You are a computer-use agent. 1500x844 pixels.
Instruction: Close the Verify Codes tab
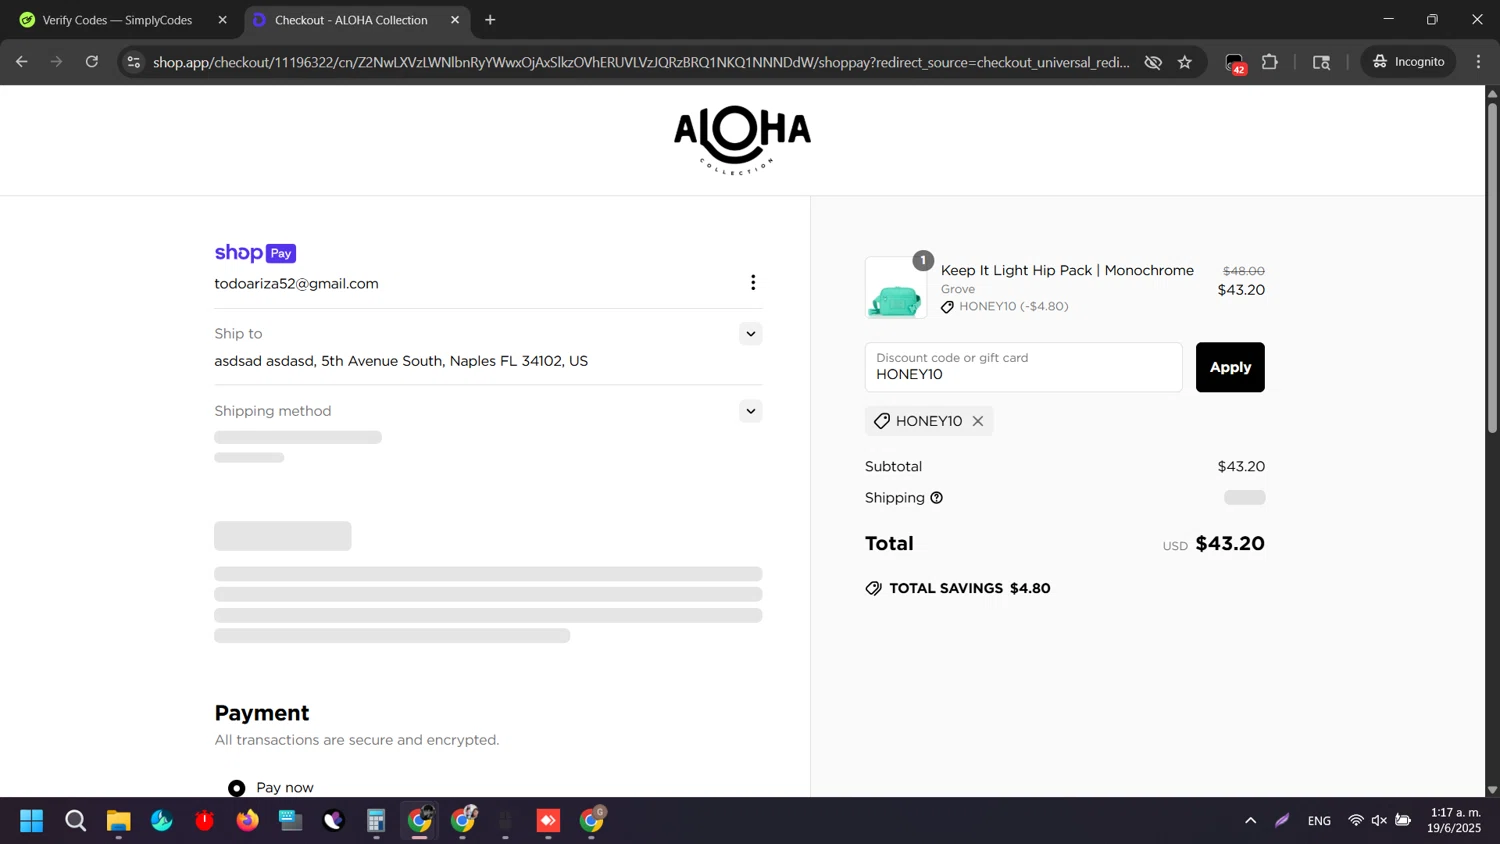[x=222, y=20]
